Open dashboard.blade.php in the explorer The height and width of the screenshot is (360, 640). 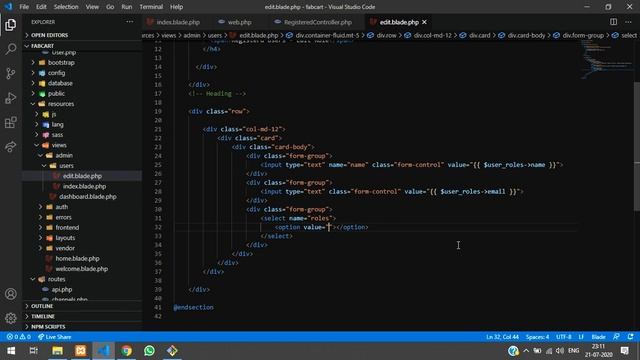tap(87, 196)
